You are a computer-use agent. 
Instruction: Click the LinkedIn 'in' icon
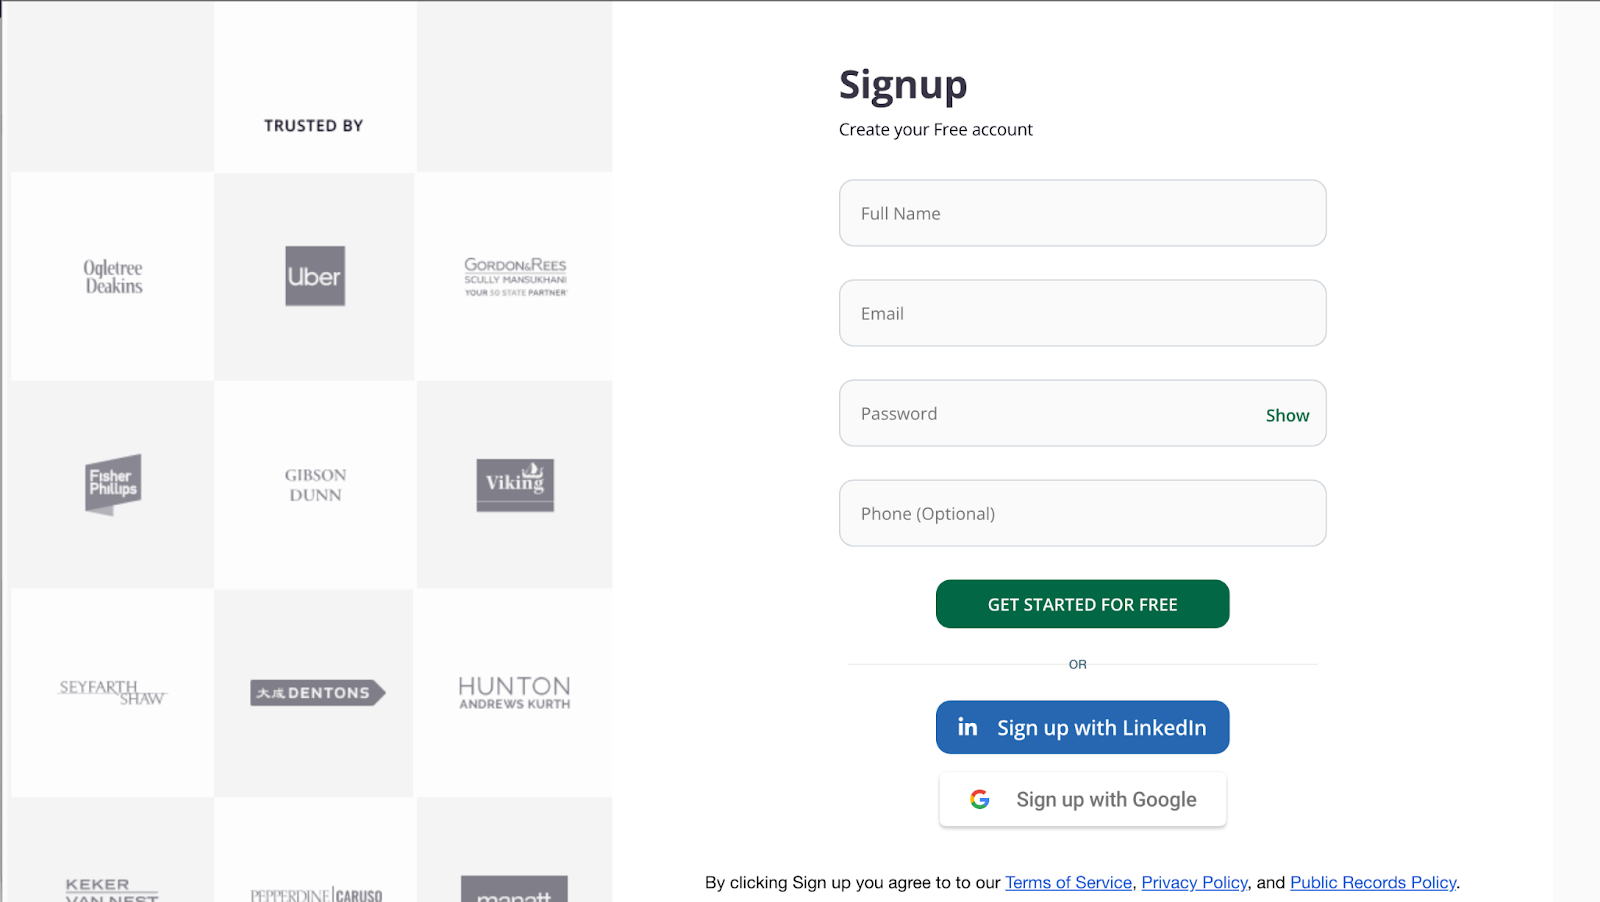tap(967, 727)
